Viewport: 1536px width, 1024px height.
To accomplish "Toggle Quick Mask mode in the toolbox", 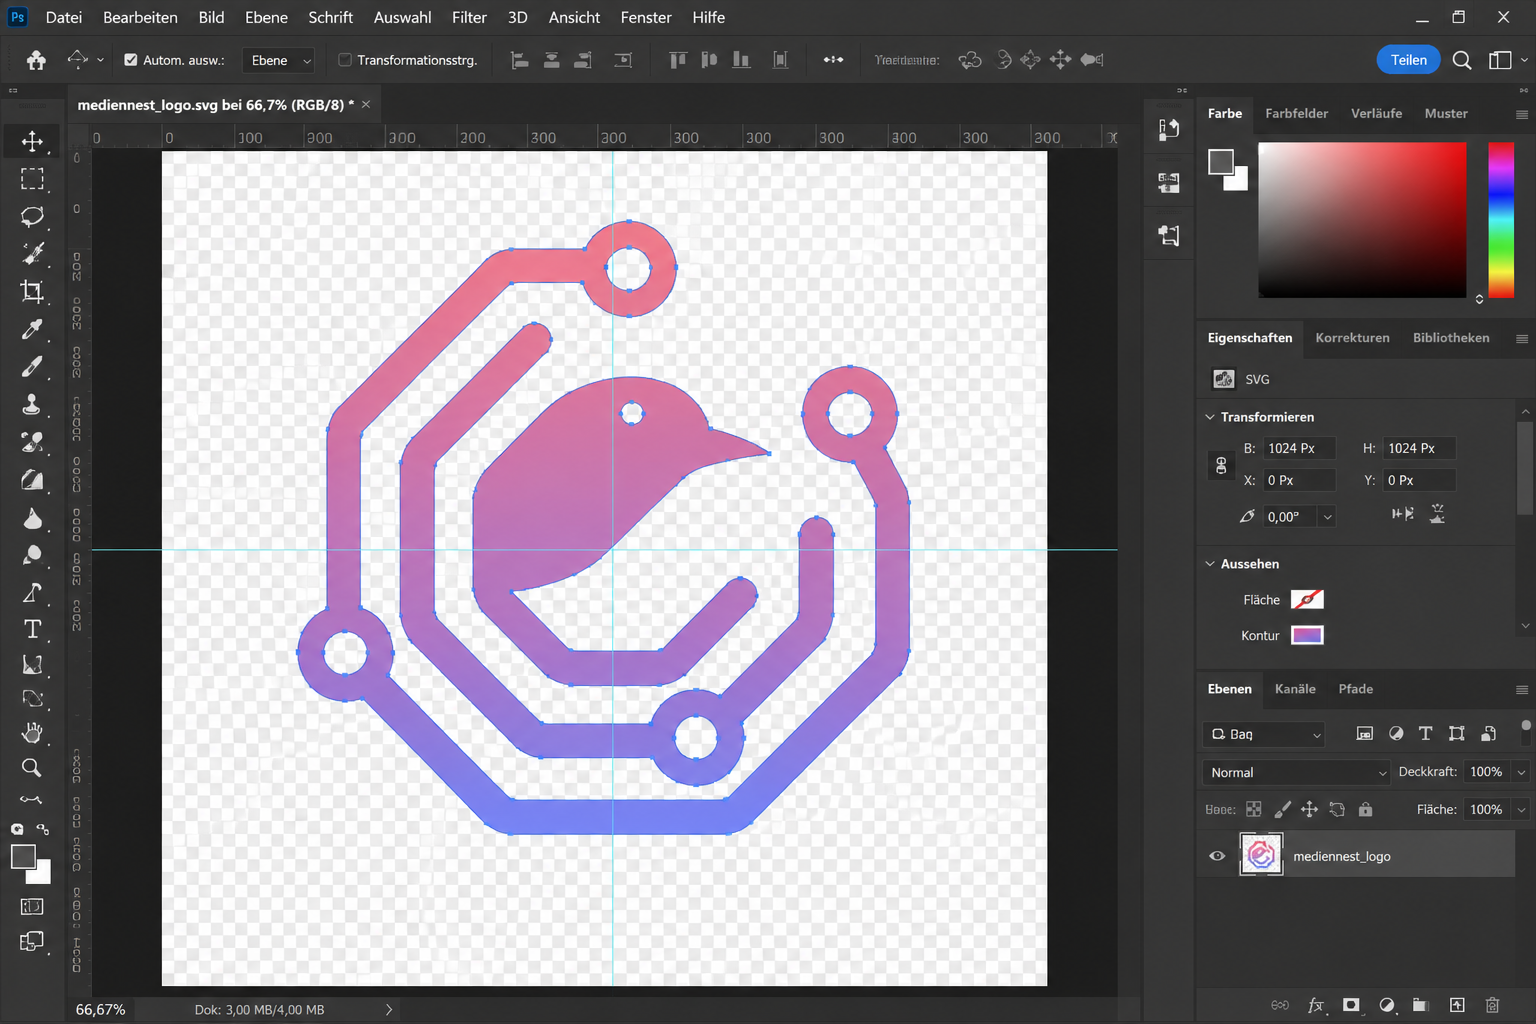I will tap(32, 906).
